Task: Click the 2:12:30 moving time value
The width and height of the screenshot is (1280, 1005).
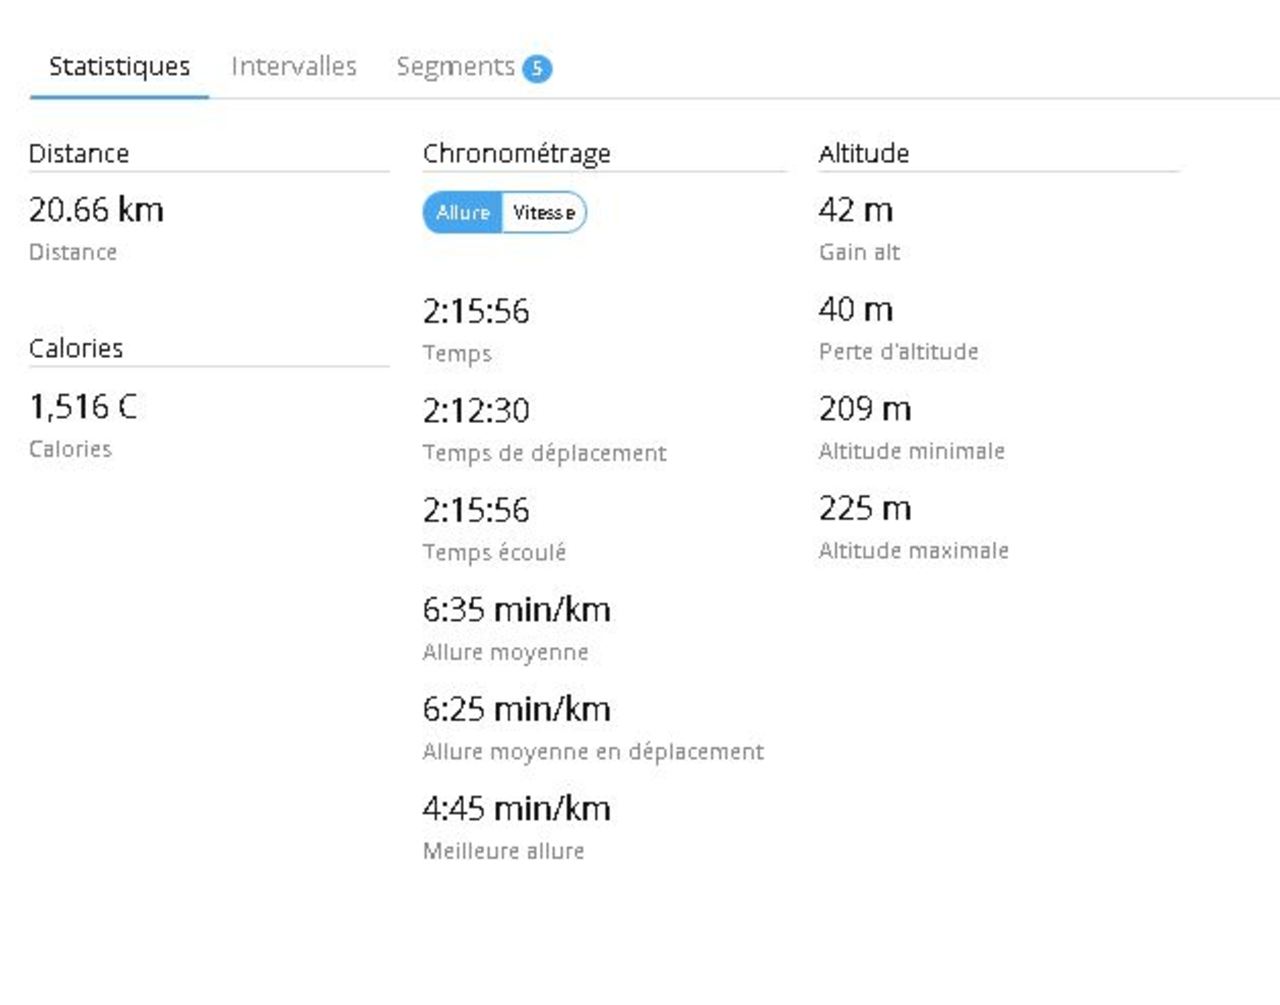Action: (476, 411)
